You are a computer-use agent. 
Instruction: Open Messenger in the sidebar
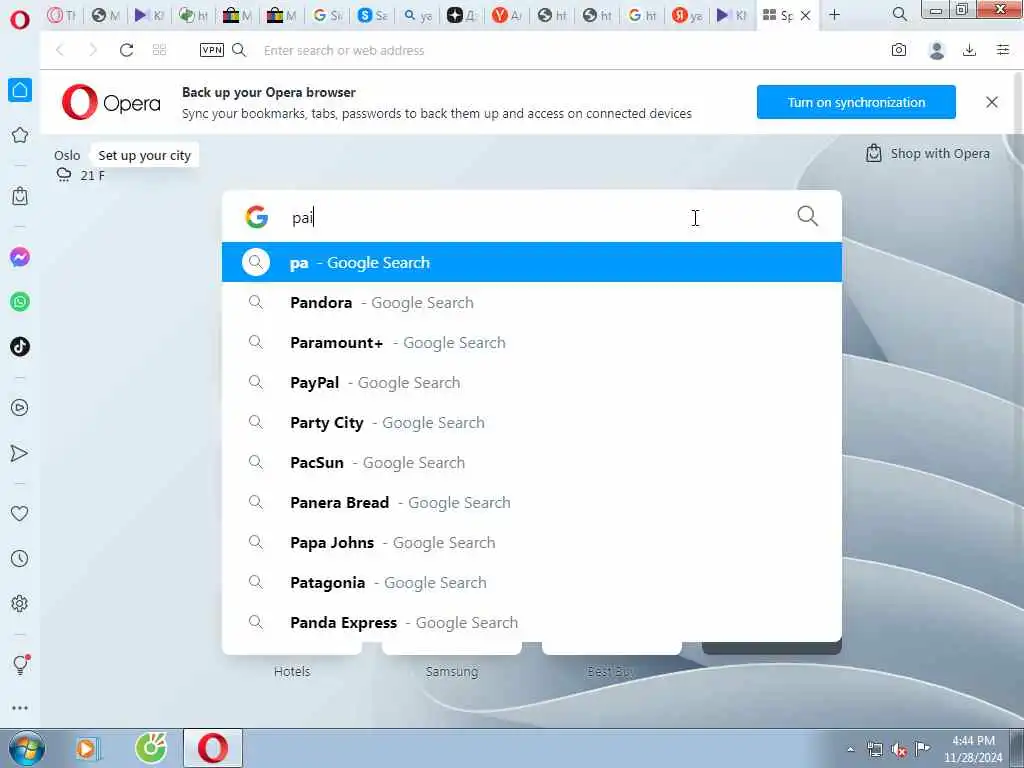20,257
